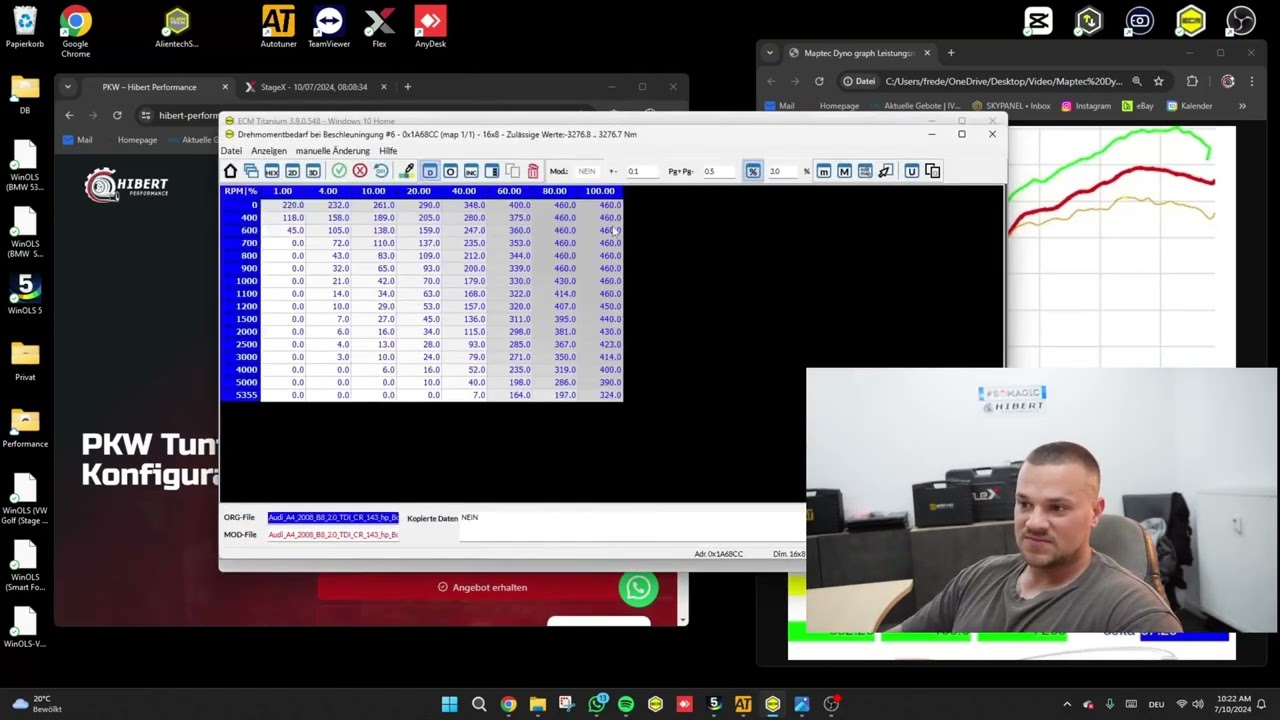This screenshot has height=720, width=1280.
Task: Cancel changes with the red X icon
Action: click(360, 171)
